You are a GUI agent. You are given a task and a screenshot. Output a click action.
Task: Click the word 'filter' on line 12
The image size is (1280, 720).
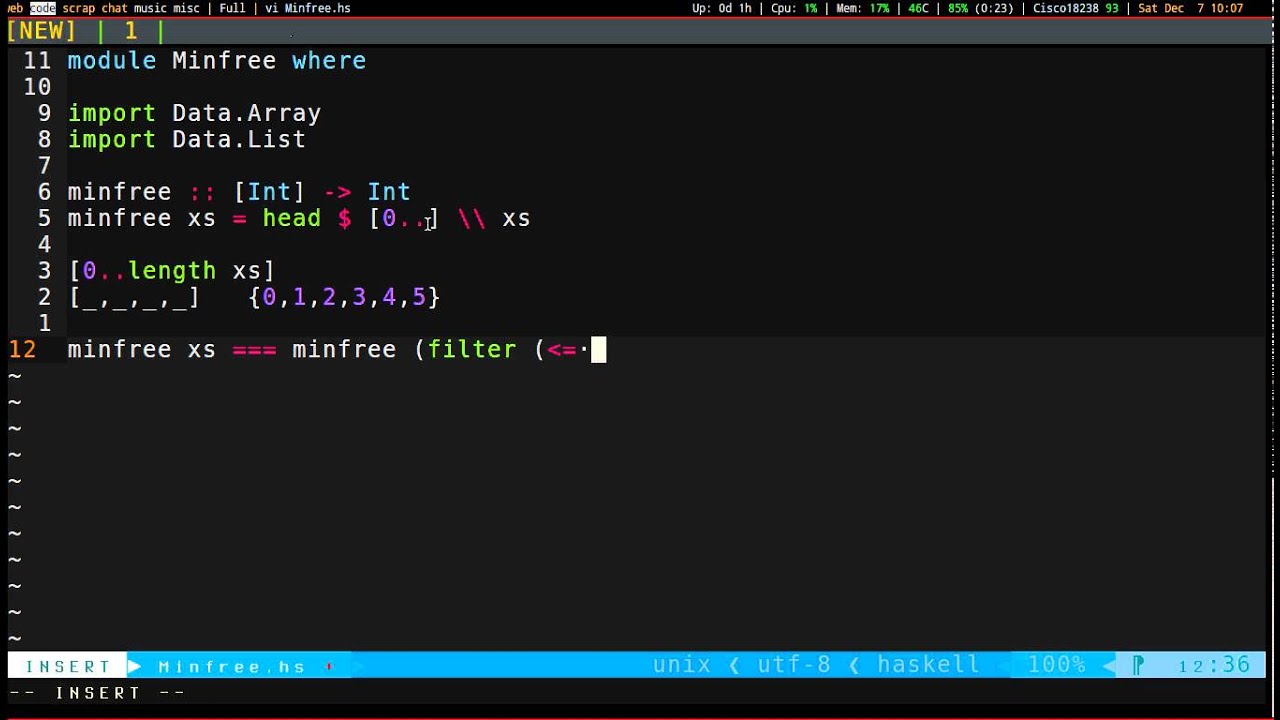[472, 349]
